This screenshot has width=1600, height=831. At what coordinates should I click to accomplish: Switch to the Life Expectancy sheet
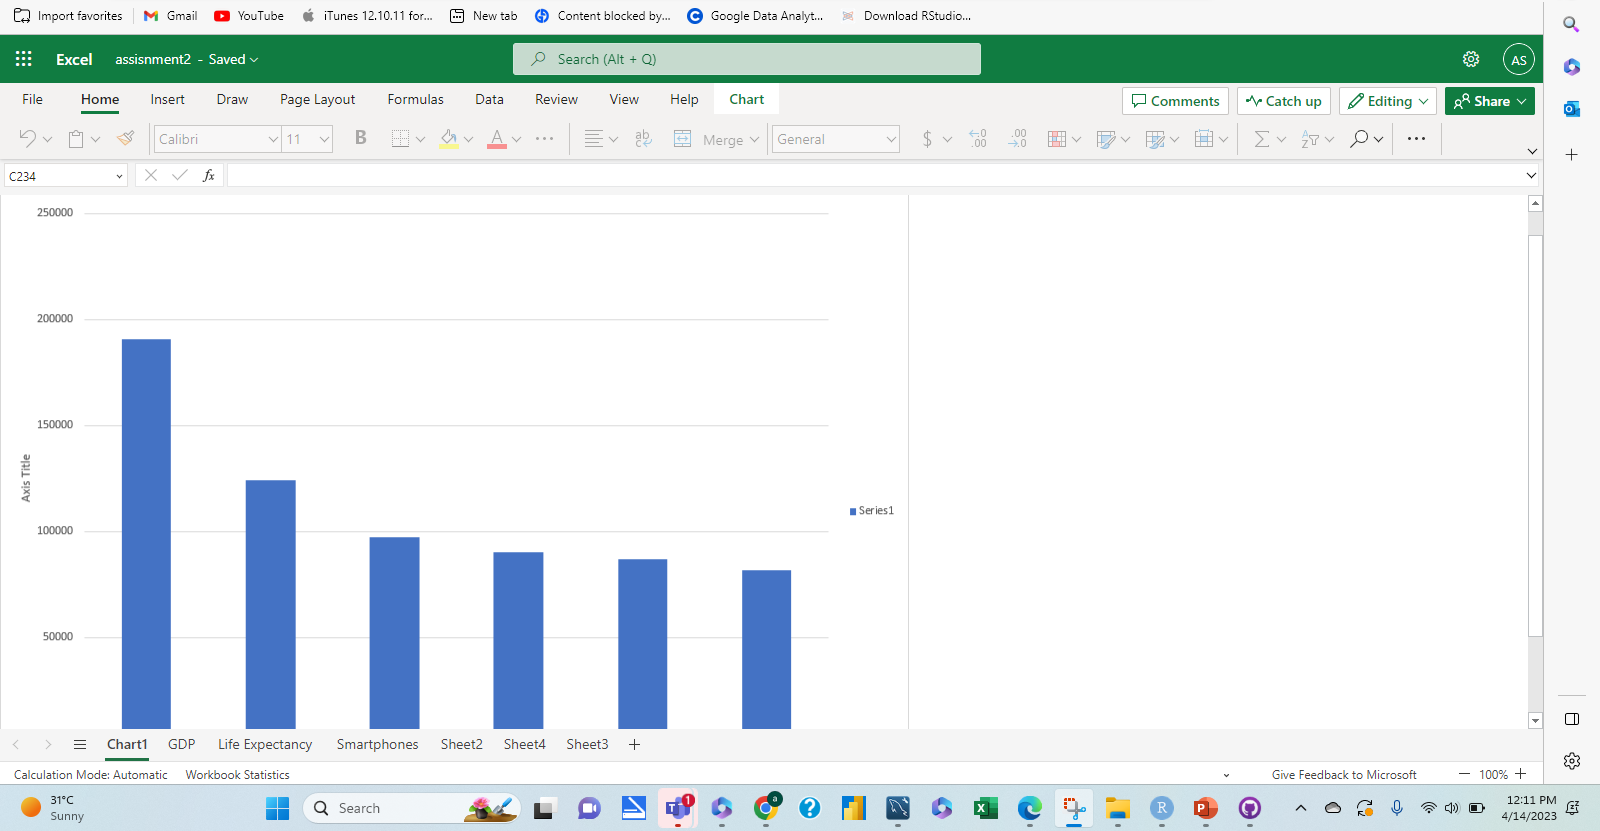[x=265, y=744]
